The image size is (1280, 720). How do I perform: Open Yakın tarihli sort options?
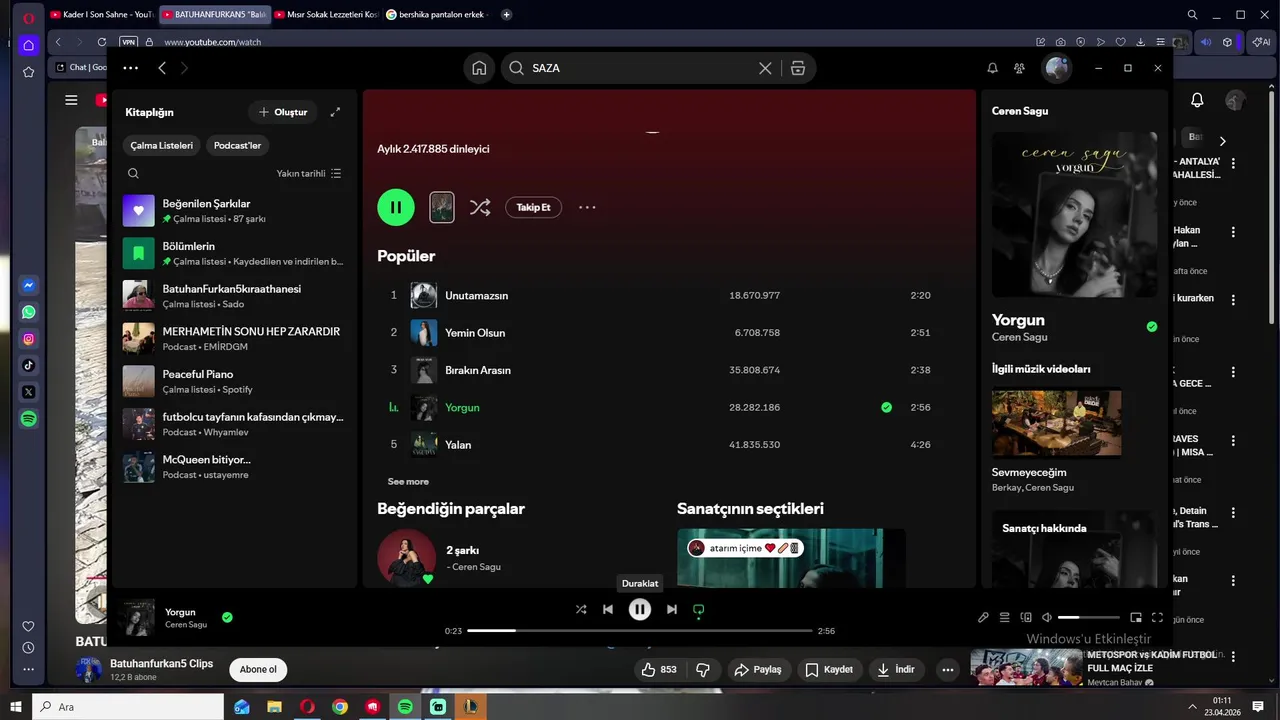tap(309, 173)
